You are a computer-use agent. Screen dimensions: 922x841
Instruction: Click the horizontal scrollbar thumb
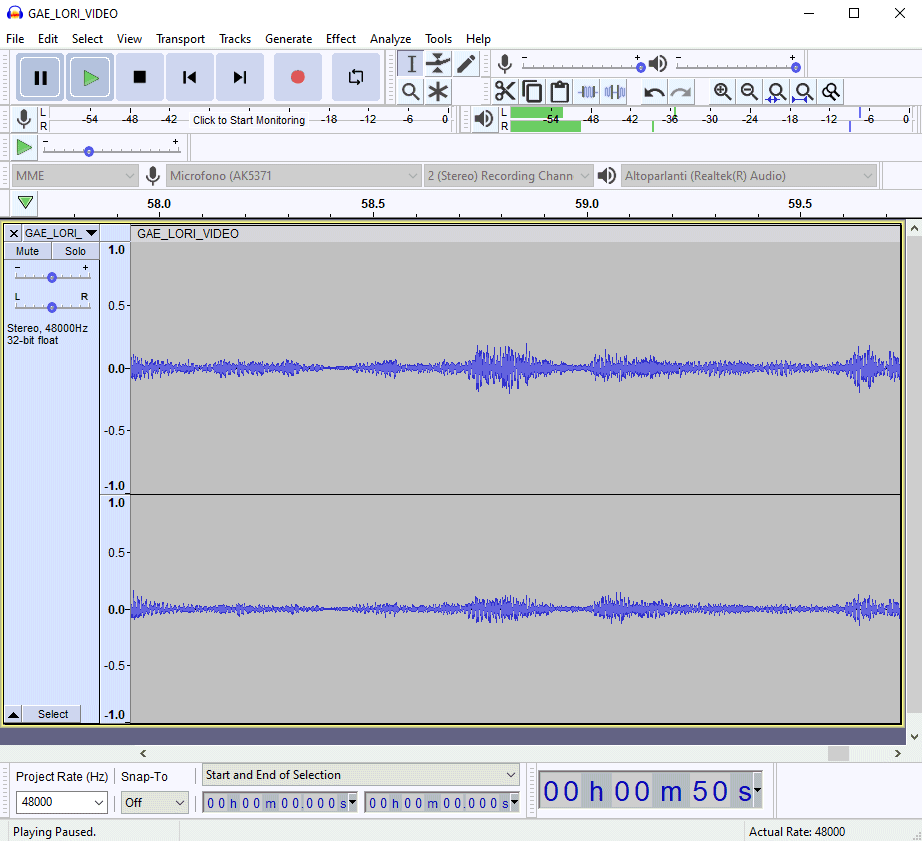pyautogui.click(x=838, y=753)
